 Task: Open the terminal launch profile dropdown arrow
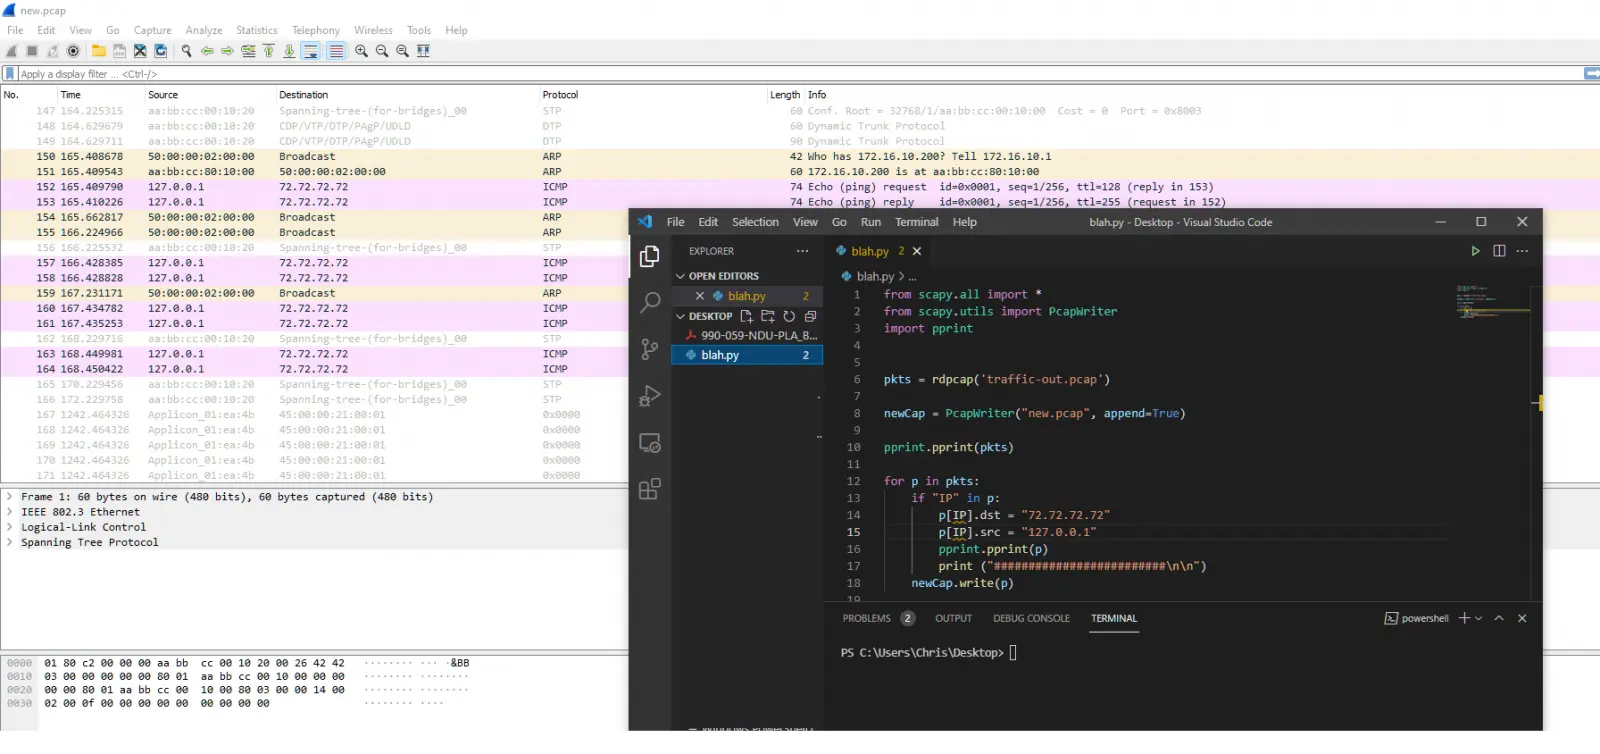point(1479,618)
